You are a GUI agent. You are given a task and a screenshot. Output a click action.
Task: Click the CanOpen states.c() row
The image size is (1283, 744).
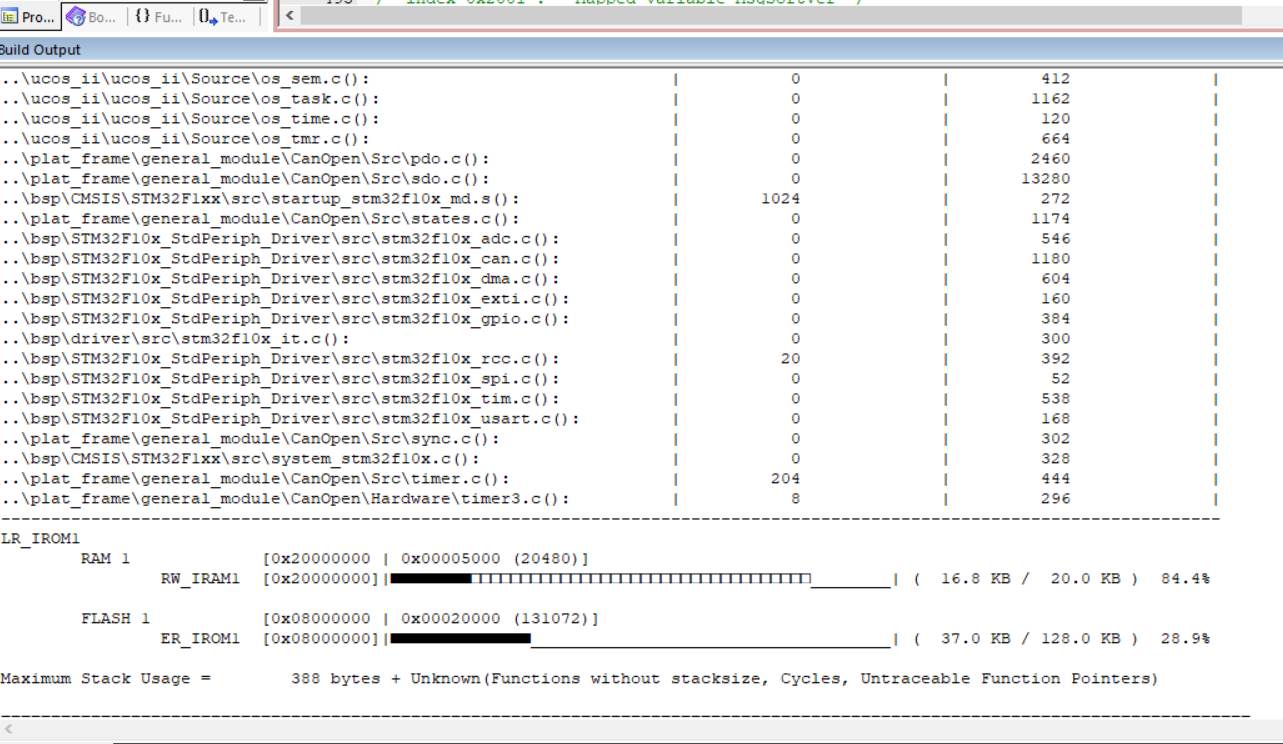[608, 218]
